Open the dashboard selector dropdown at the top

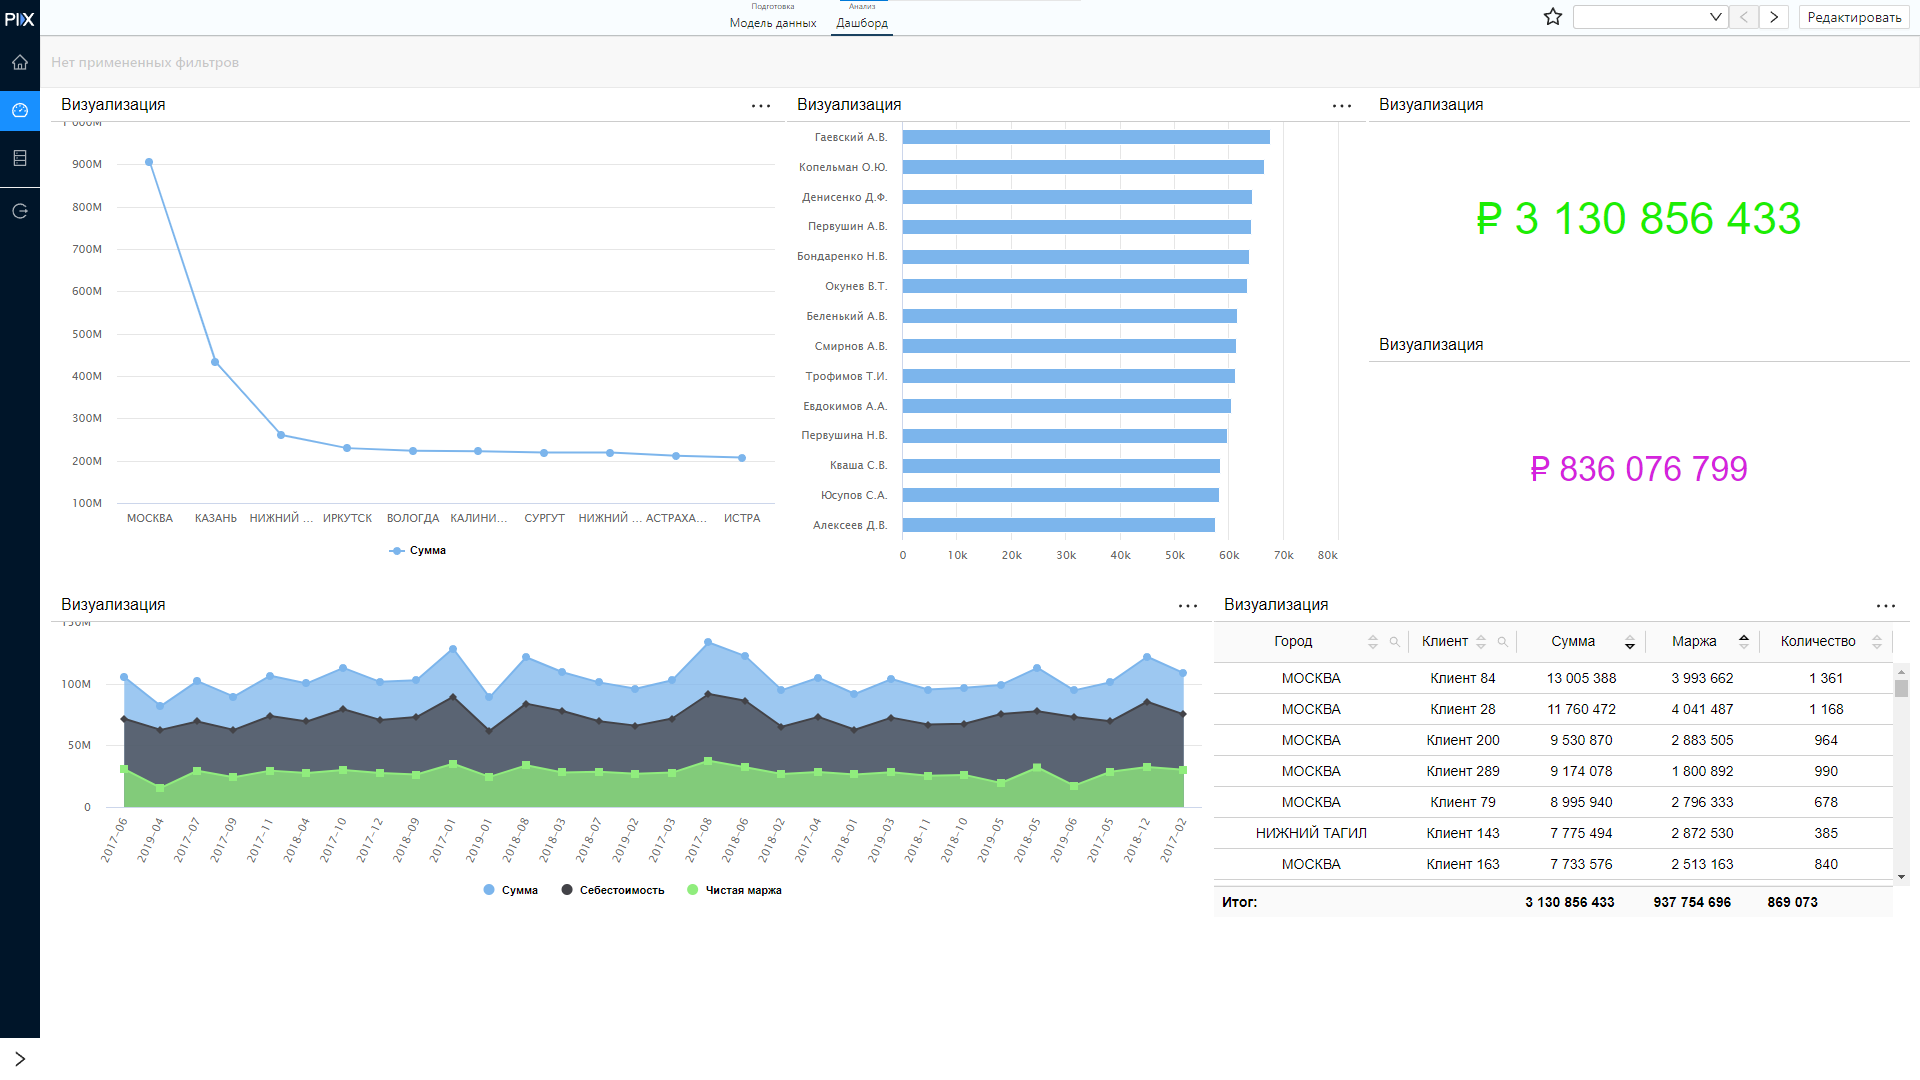pos(1650,17)
